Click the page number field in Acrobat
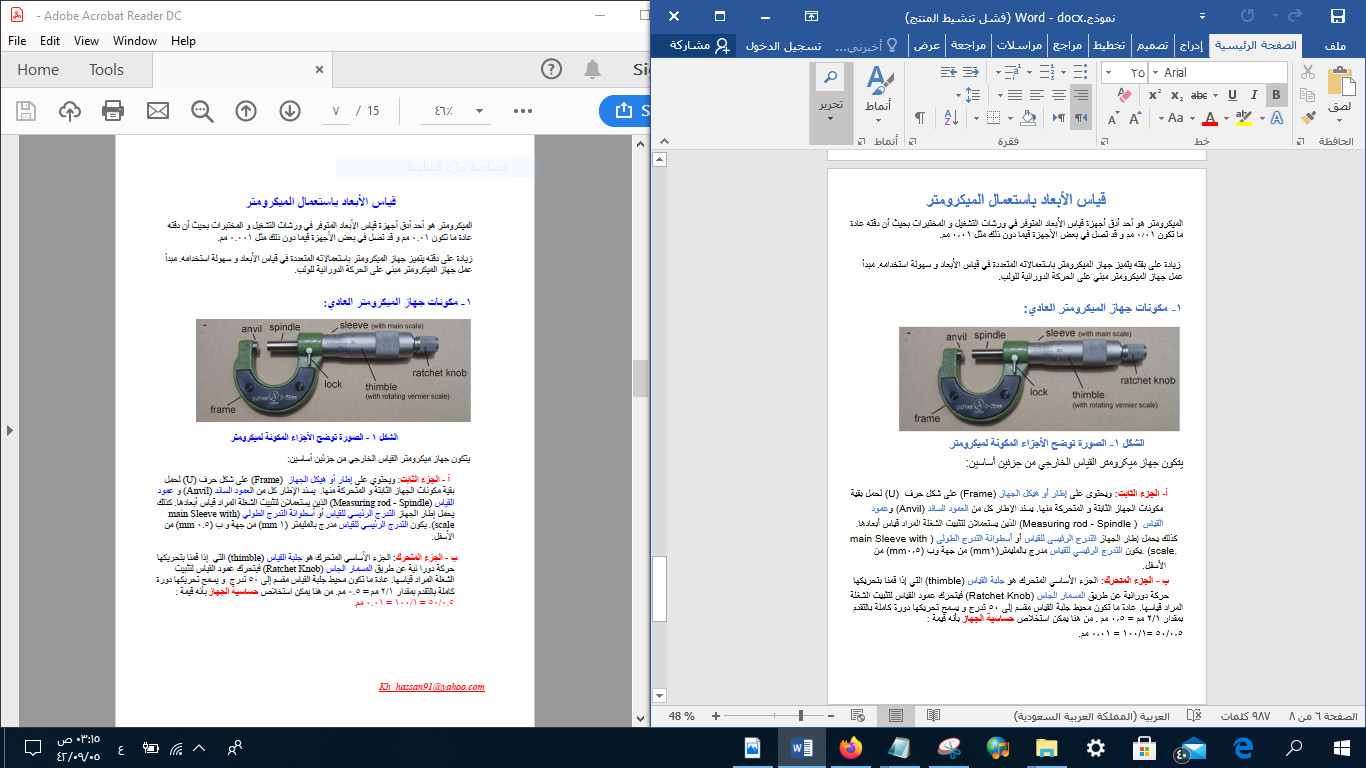Screen dimensions: 1366x768 [335, 112]
